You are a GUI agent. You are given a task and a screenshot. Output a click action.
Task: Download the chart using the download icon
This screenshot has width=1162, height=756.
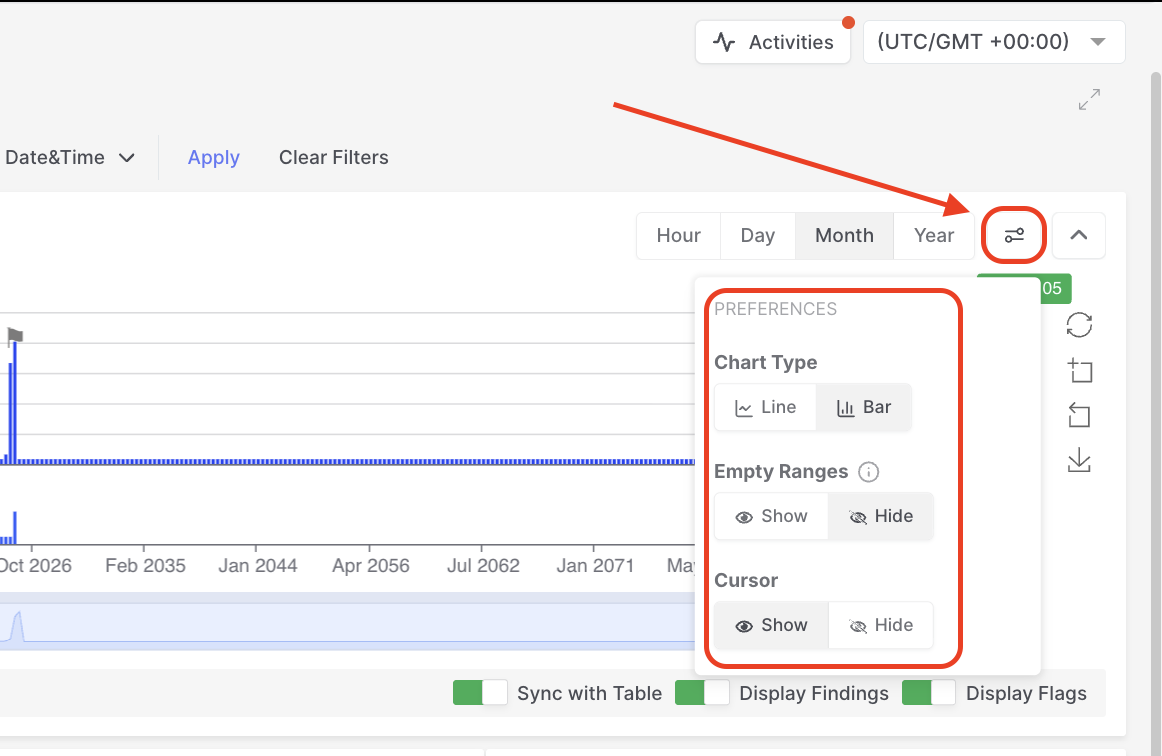[x=1079, y=460]
